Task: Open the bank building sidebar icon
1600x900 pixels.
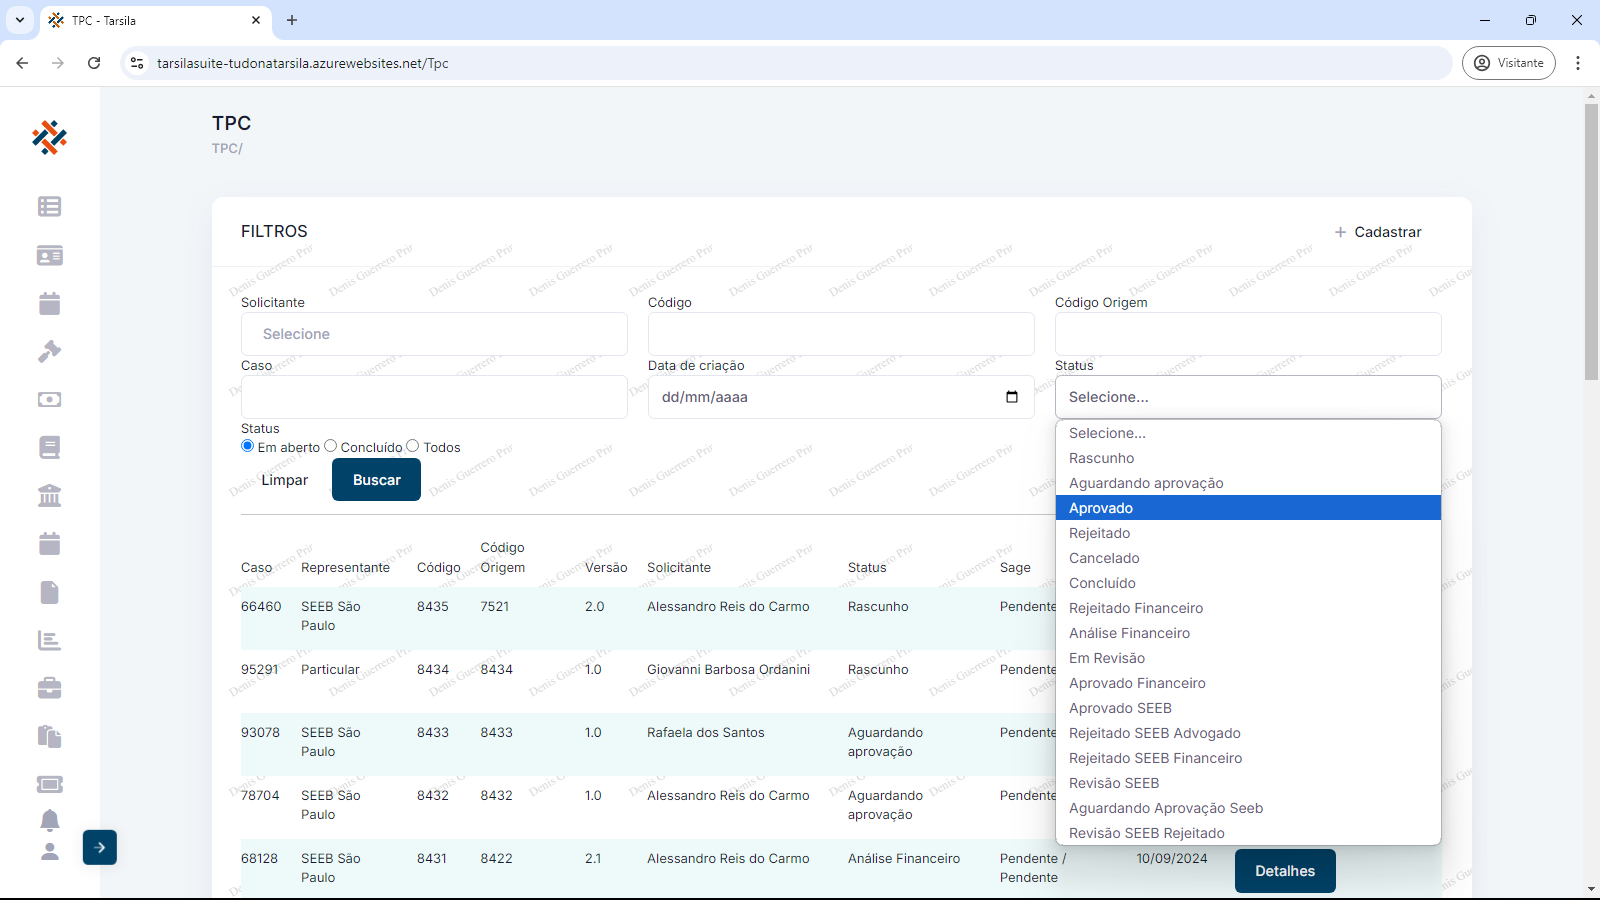Action: (x=49, y=495)
